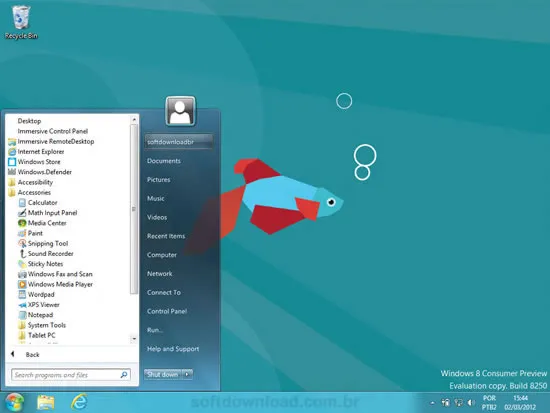
Task: Launch Windows Fax and Scan
Action: click(55, 274)
